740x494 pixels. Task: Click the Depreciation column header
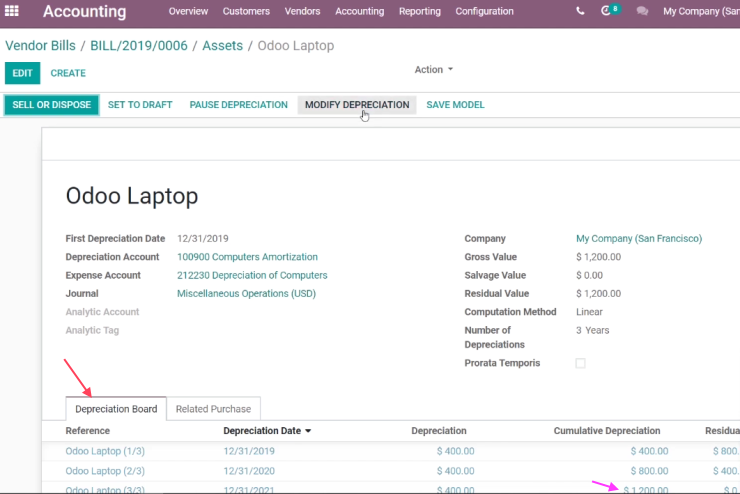[x=439, y=431]
